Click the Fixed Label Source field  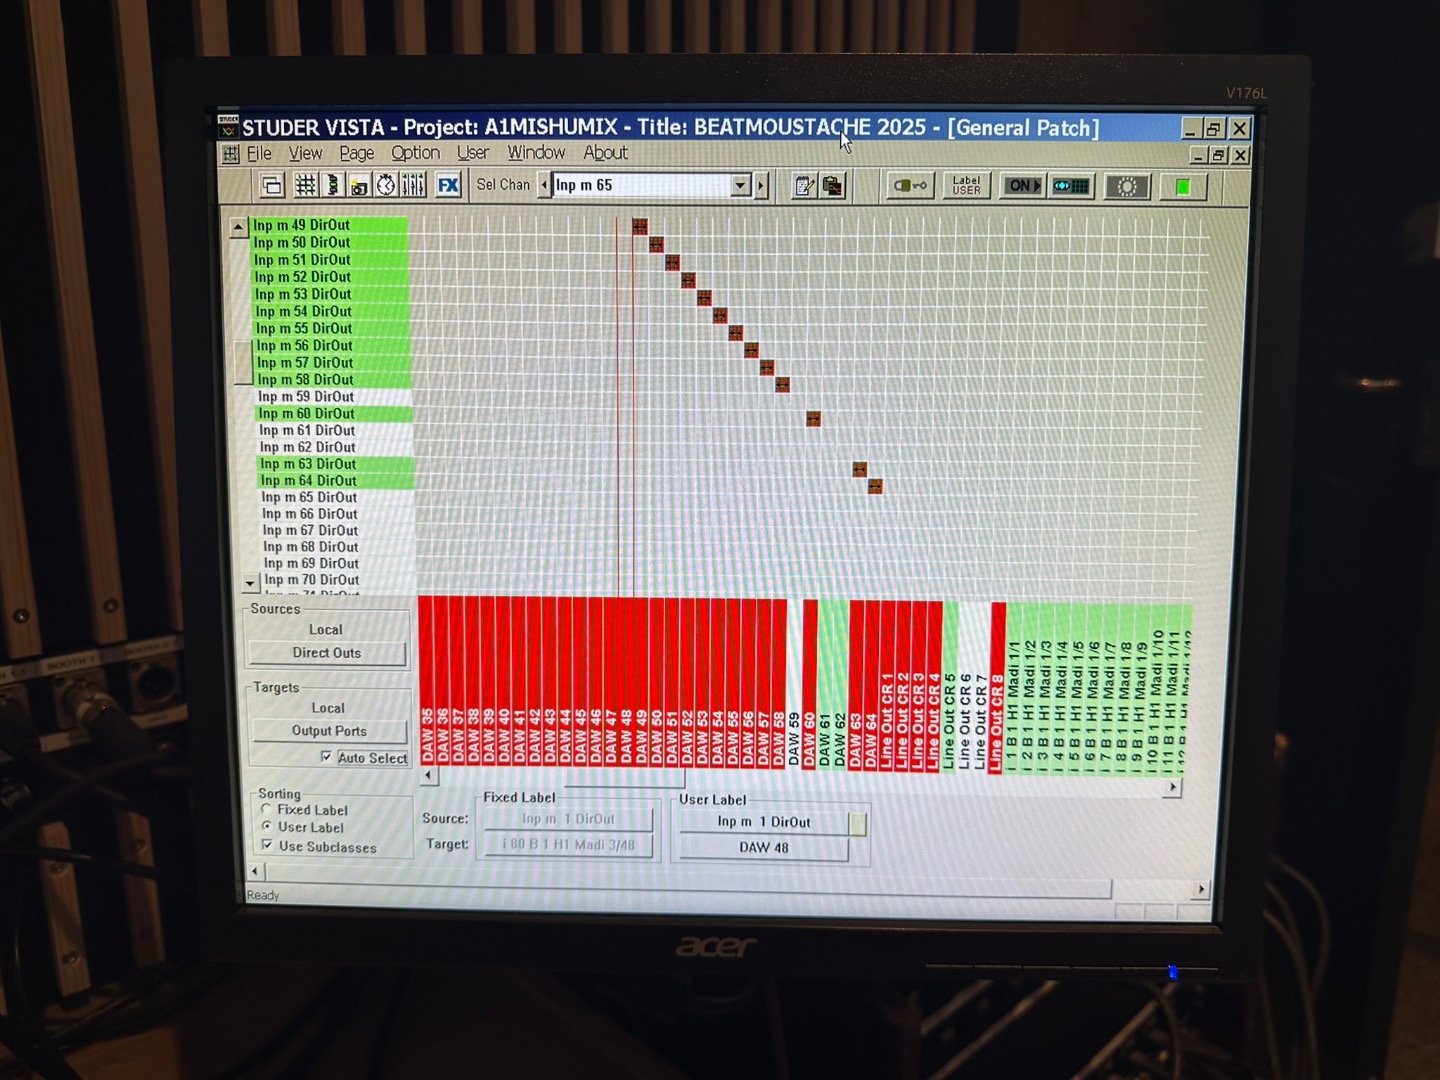(x=568, y=819)
